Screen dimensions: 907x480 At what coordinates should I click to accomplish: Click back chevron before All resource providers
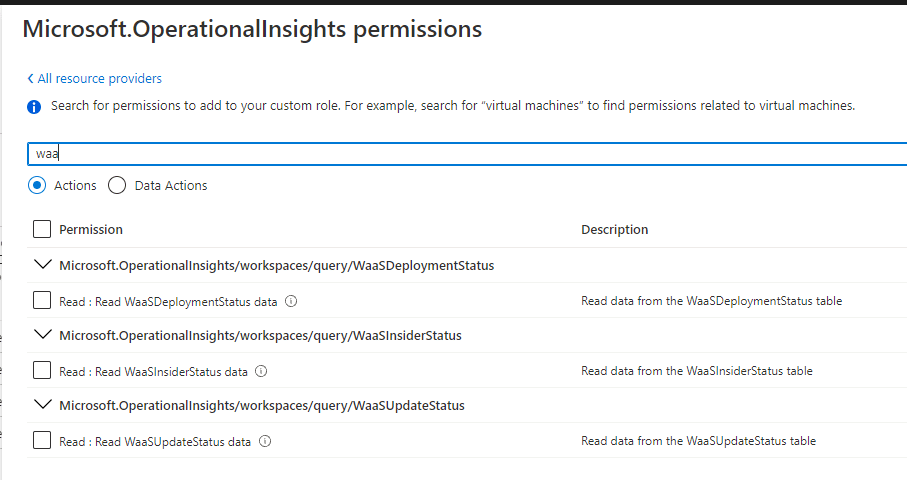point(31,79)
